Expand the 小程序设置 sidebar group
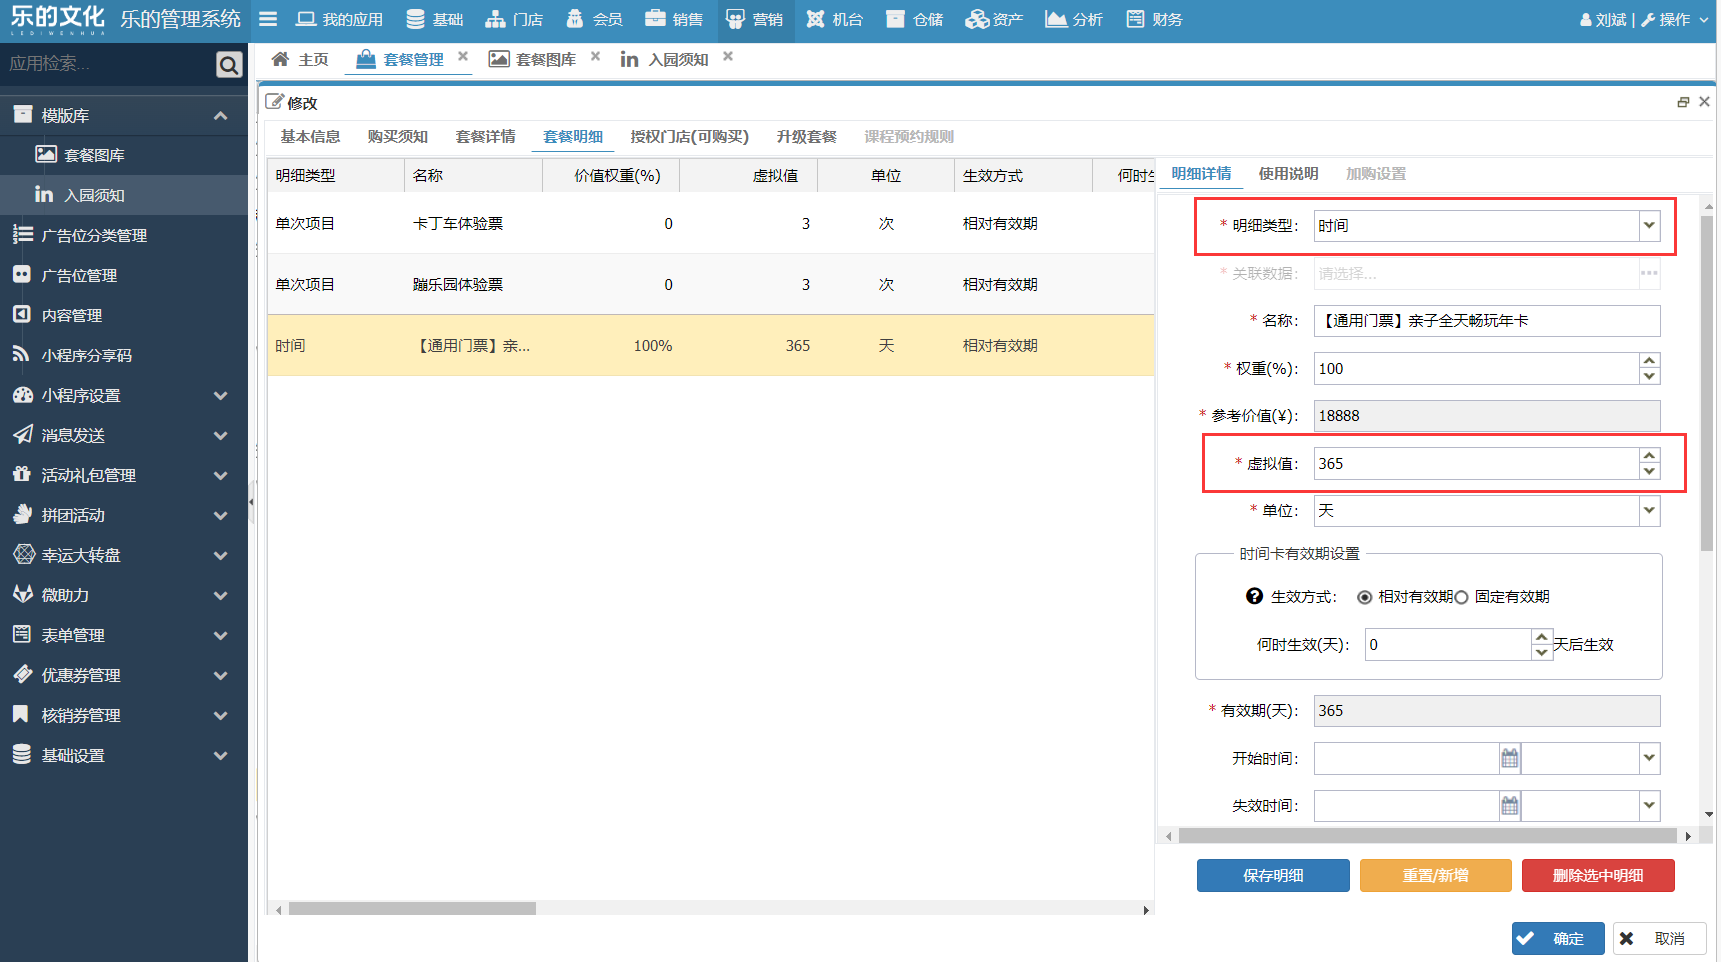The image size is (1721, 962). click(124, 395)
